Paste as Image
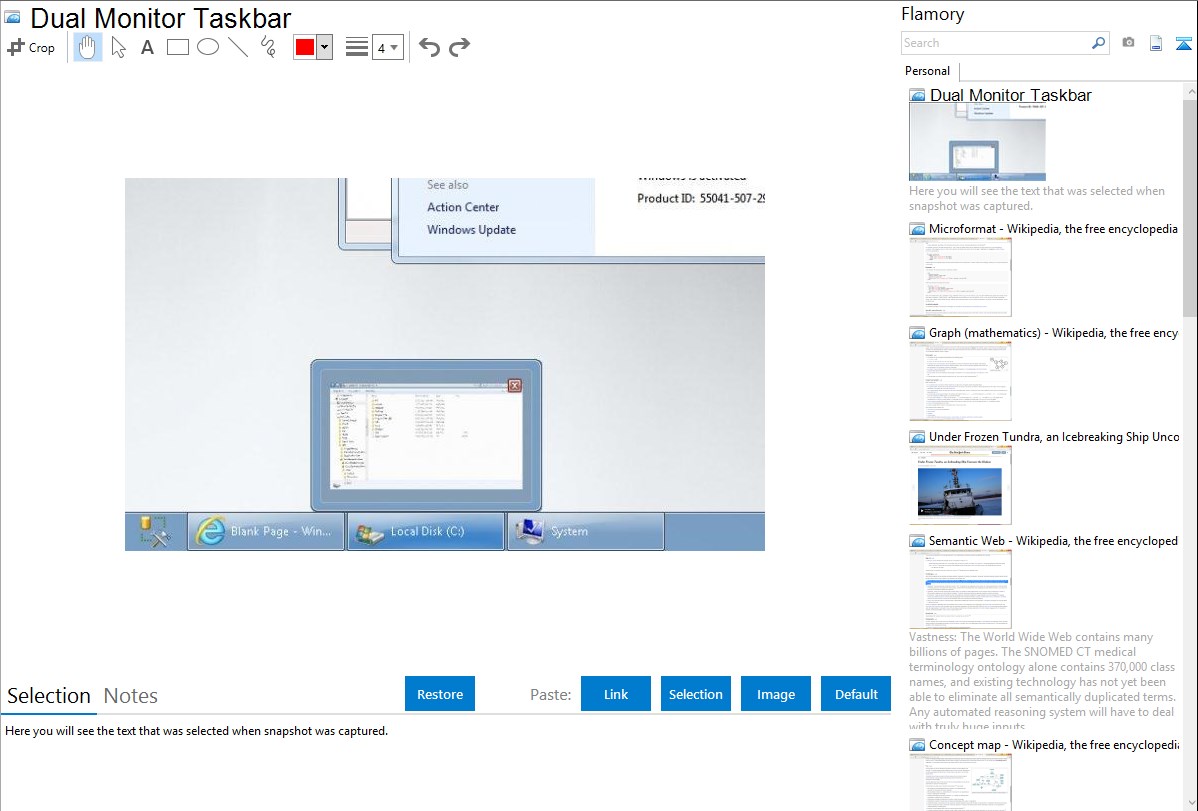 point(776,694)
